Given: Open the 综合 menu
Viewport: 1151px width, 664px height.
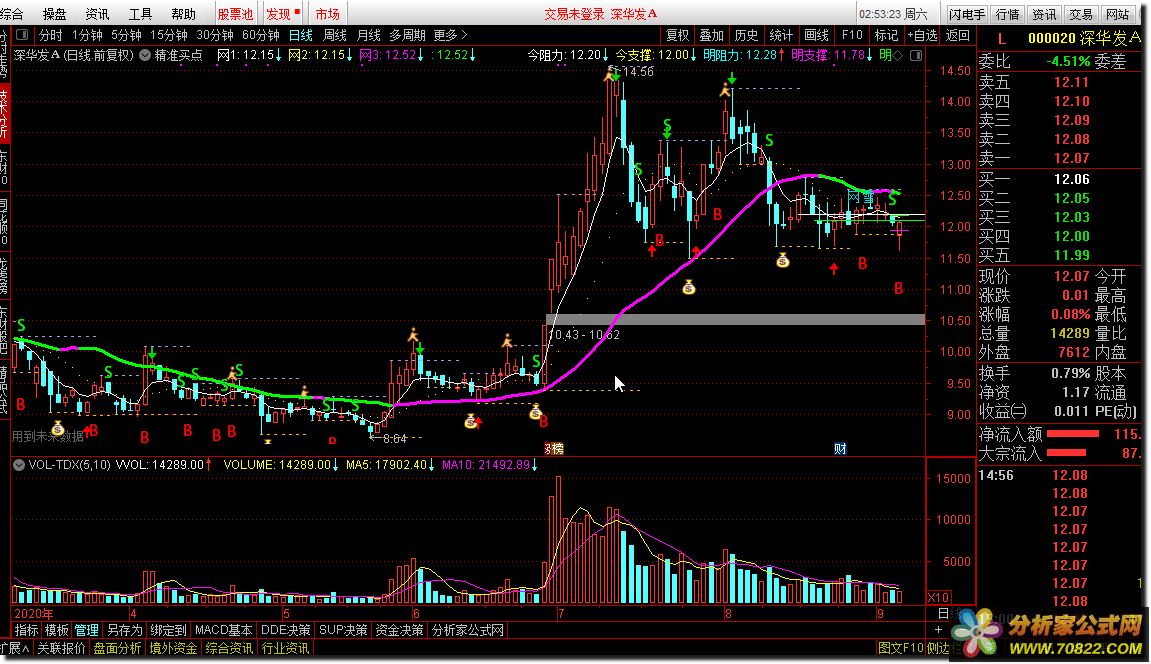Looking at the screenshot, I should (12, 13).
